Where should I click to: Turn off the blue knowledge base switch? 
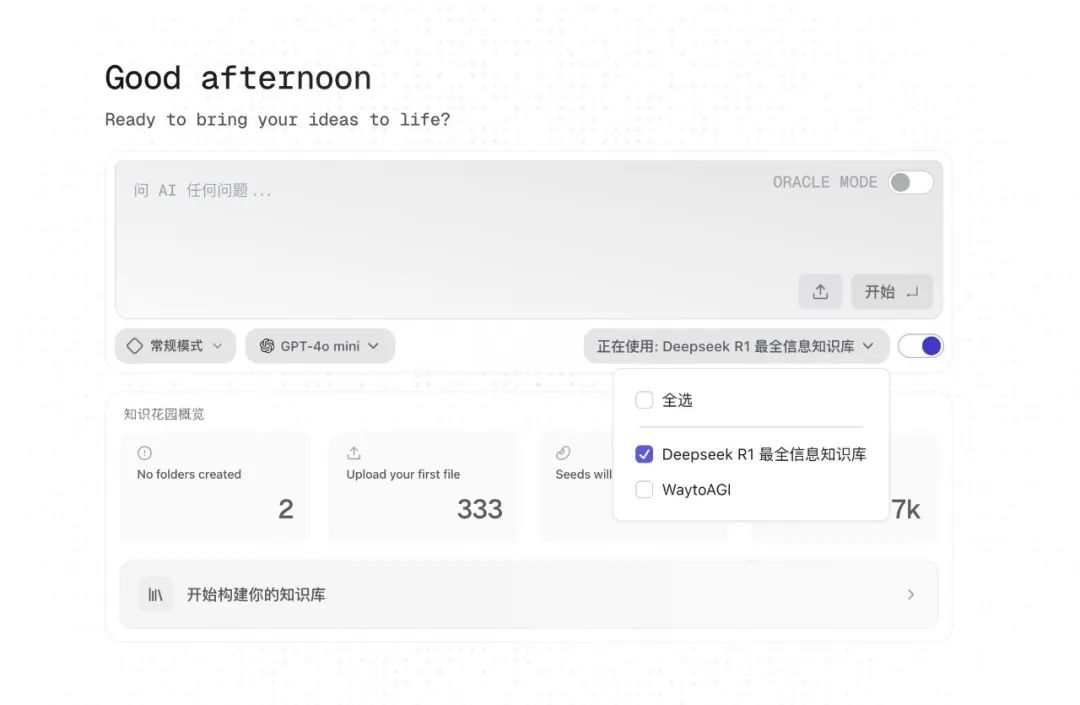(x=920, y=346)
